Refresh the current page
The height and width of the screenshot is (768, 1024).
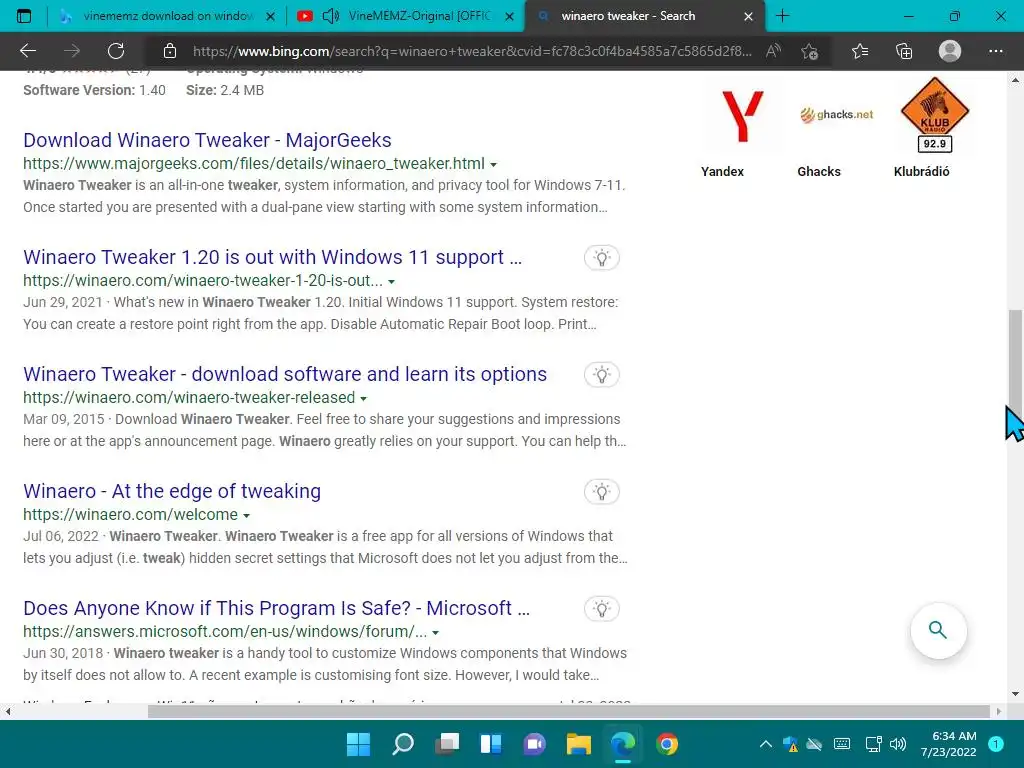tap(116, 51)
